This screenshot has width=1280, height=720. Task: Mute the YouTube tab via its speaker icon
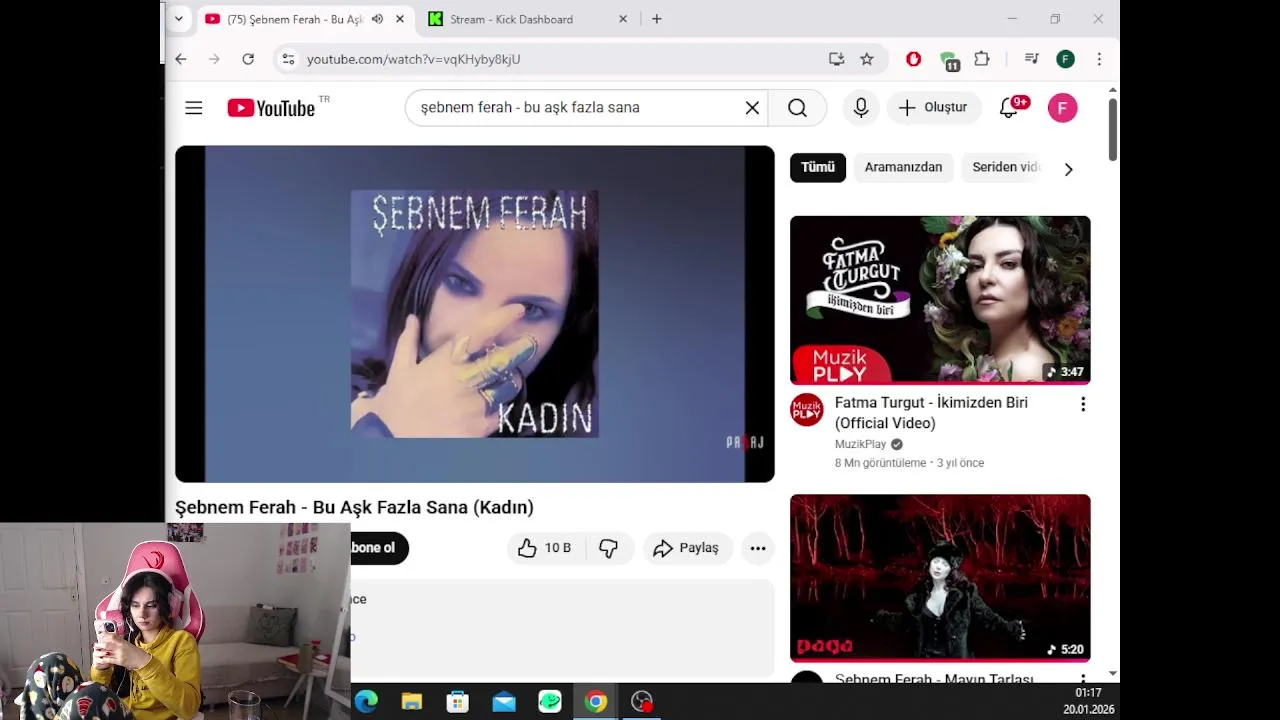377,19
